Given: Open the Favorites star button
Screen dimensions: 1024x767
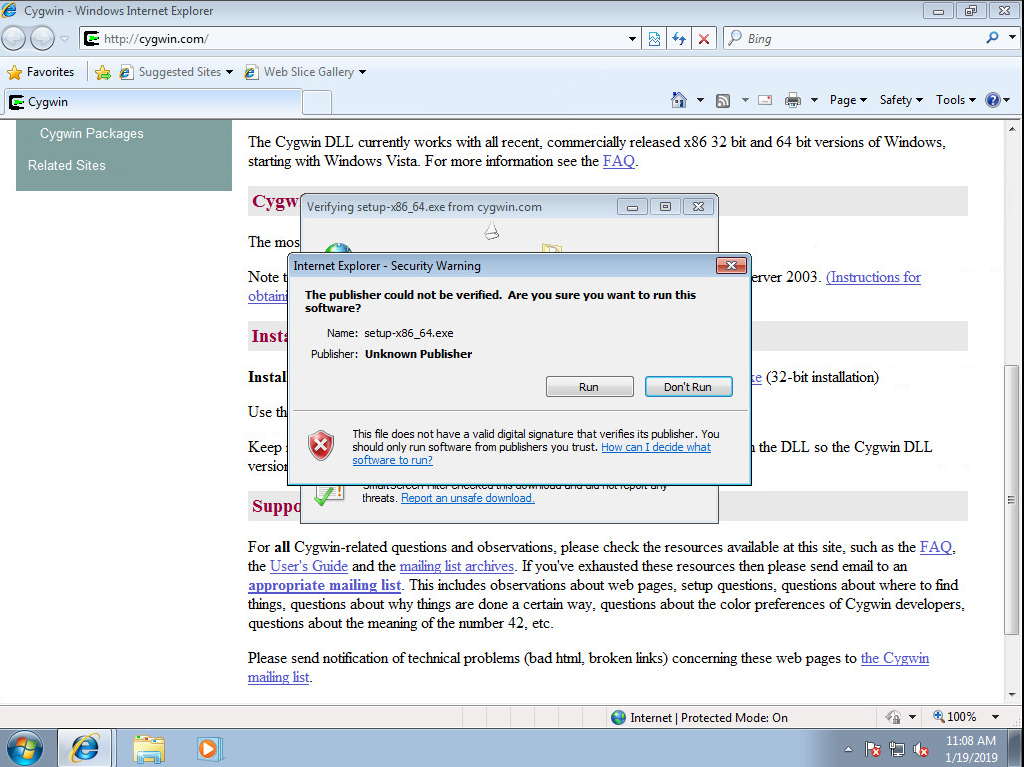Looking at the screenshot, I should coord(40,72).
